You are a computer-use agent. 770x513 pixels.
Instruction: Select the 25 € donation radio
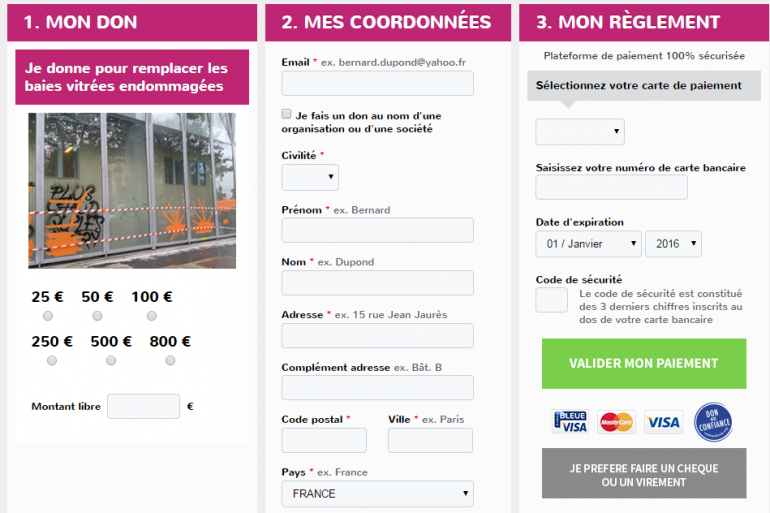click(x=48, y=316)
